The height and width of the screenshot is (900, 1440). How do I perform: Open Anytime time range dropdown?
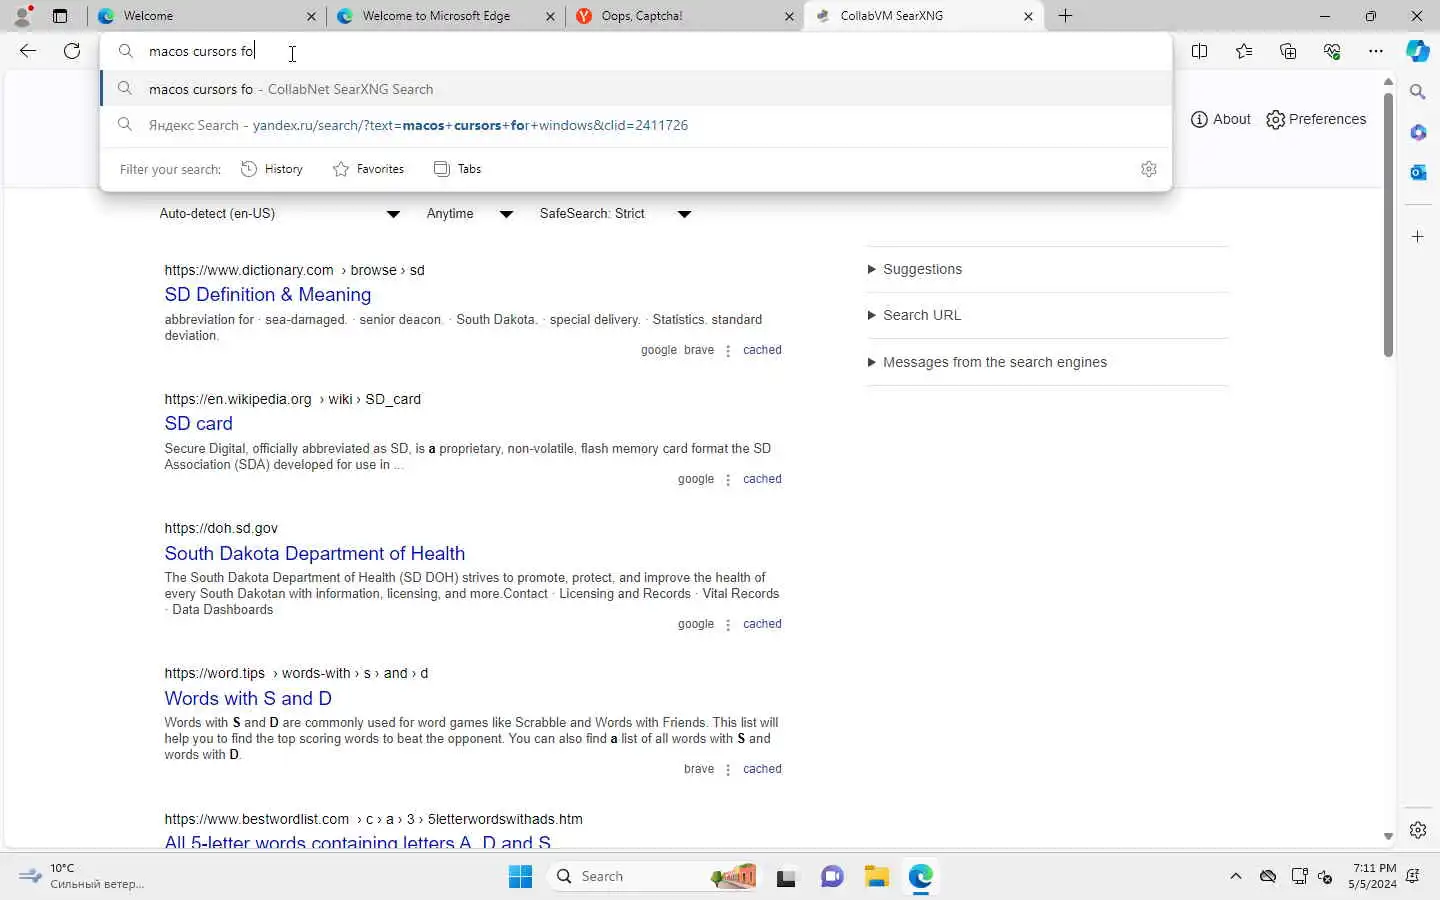tap(470, 213)
